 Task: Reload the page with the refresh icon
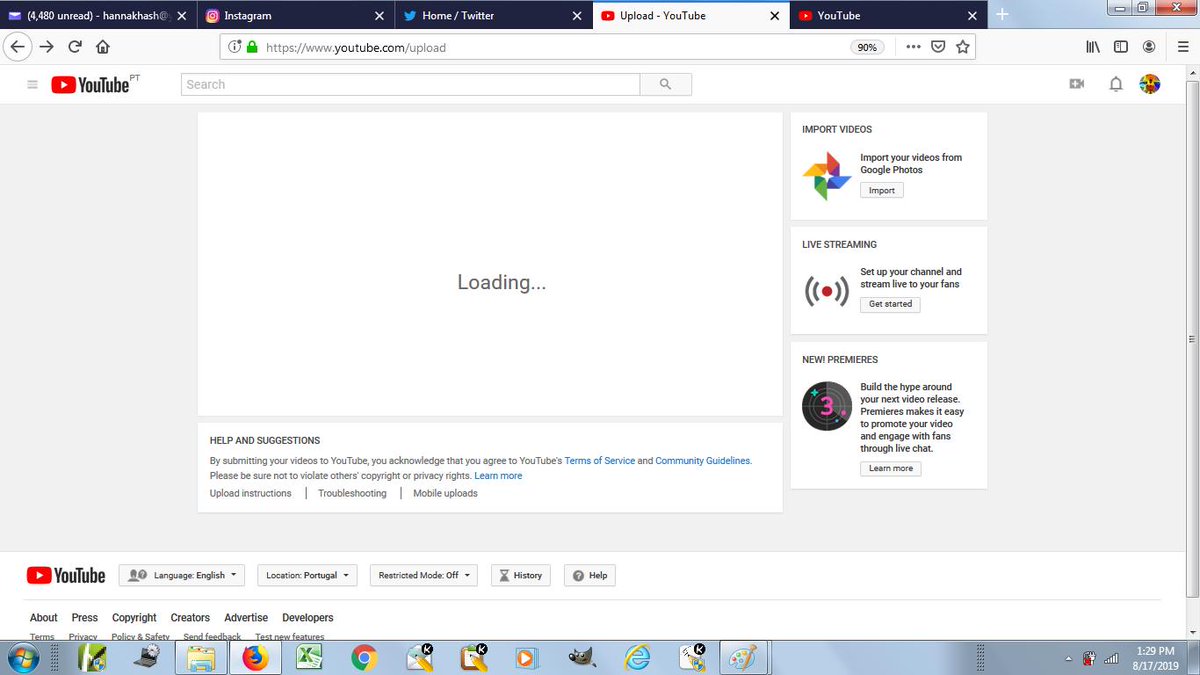(75, 47)
